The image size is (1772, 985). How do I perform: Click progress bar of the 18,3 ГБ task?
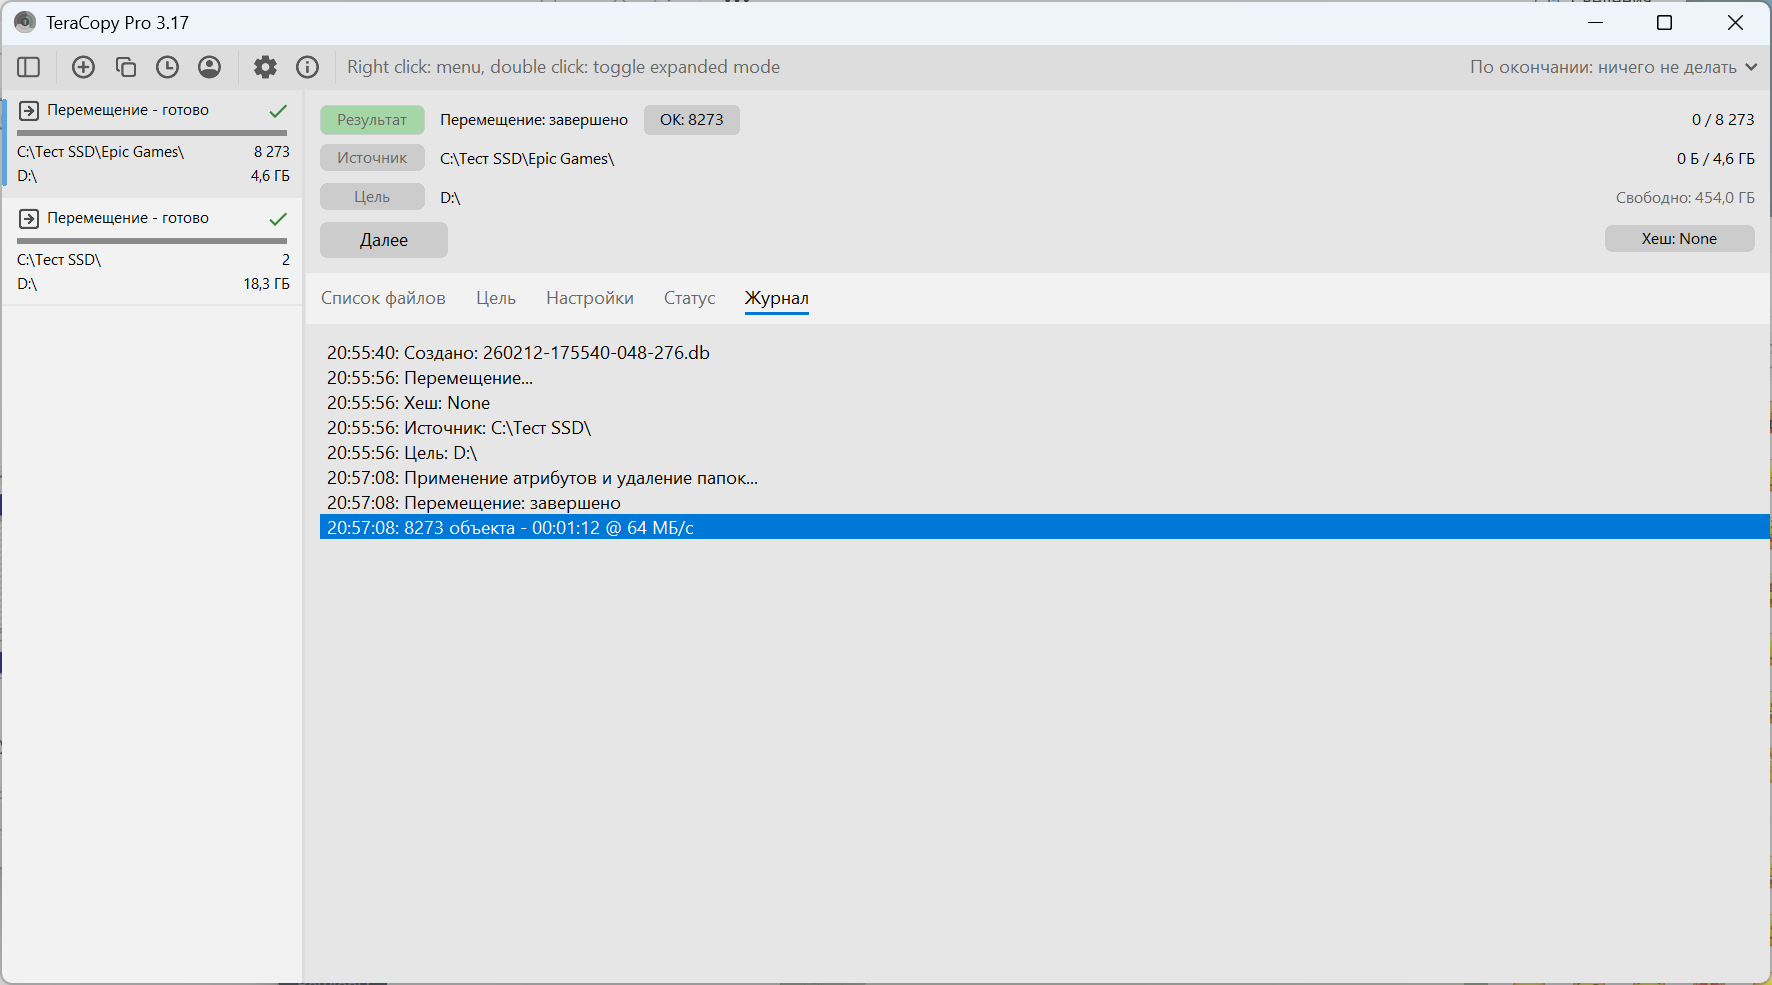(x=152, y=240)
